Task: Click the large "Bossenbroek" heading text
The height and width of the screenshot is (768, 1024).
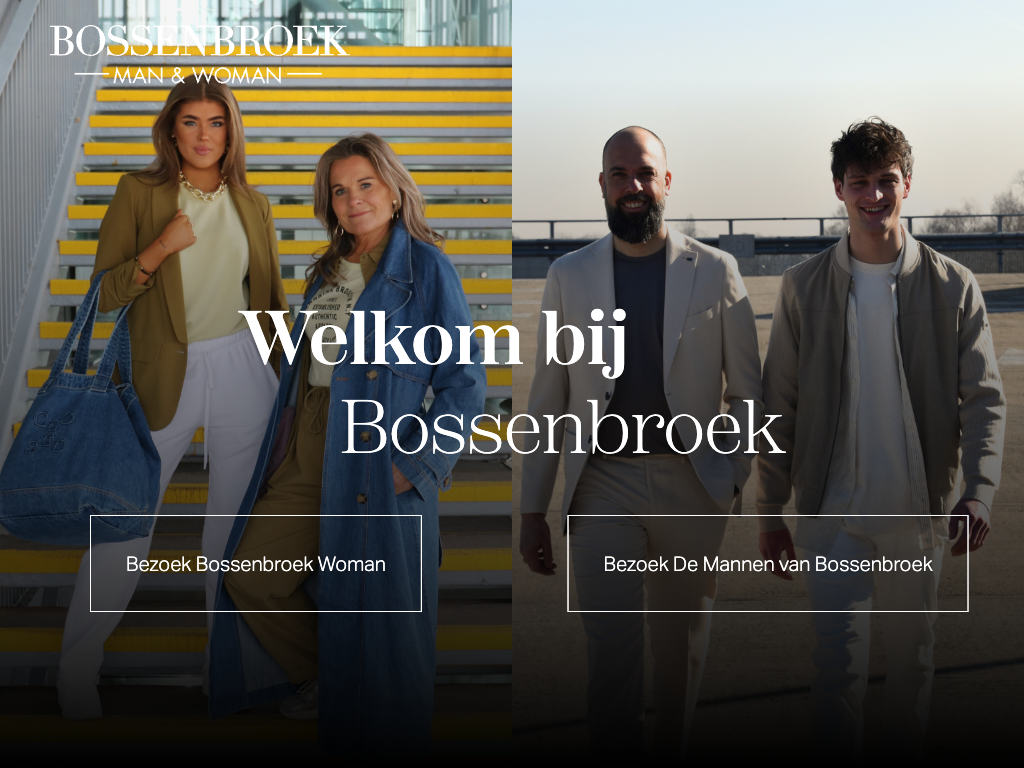Action: [x=562, y=428]
